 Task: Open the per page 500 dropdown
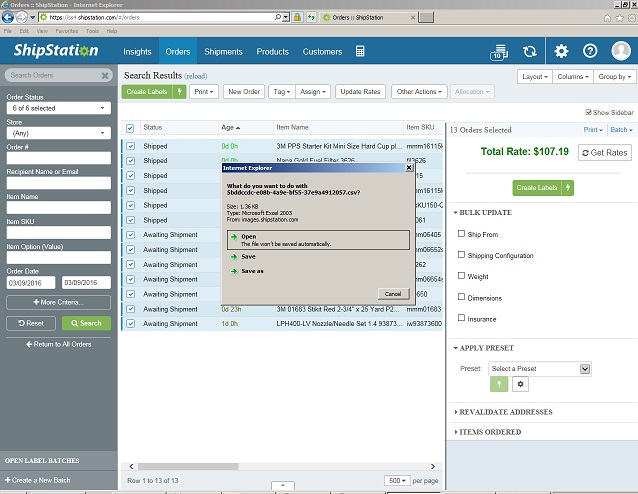397,481
